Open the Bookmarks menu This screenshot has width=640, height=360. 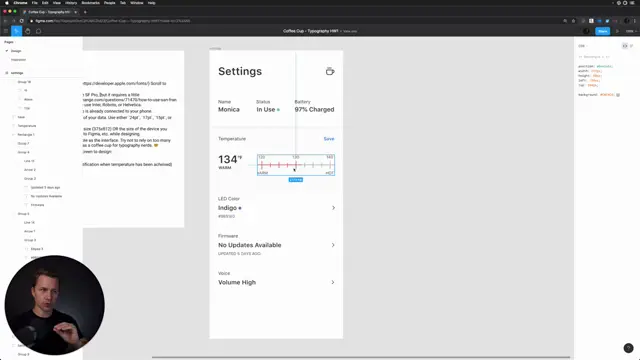91,3
